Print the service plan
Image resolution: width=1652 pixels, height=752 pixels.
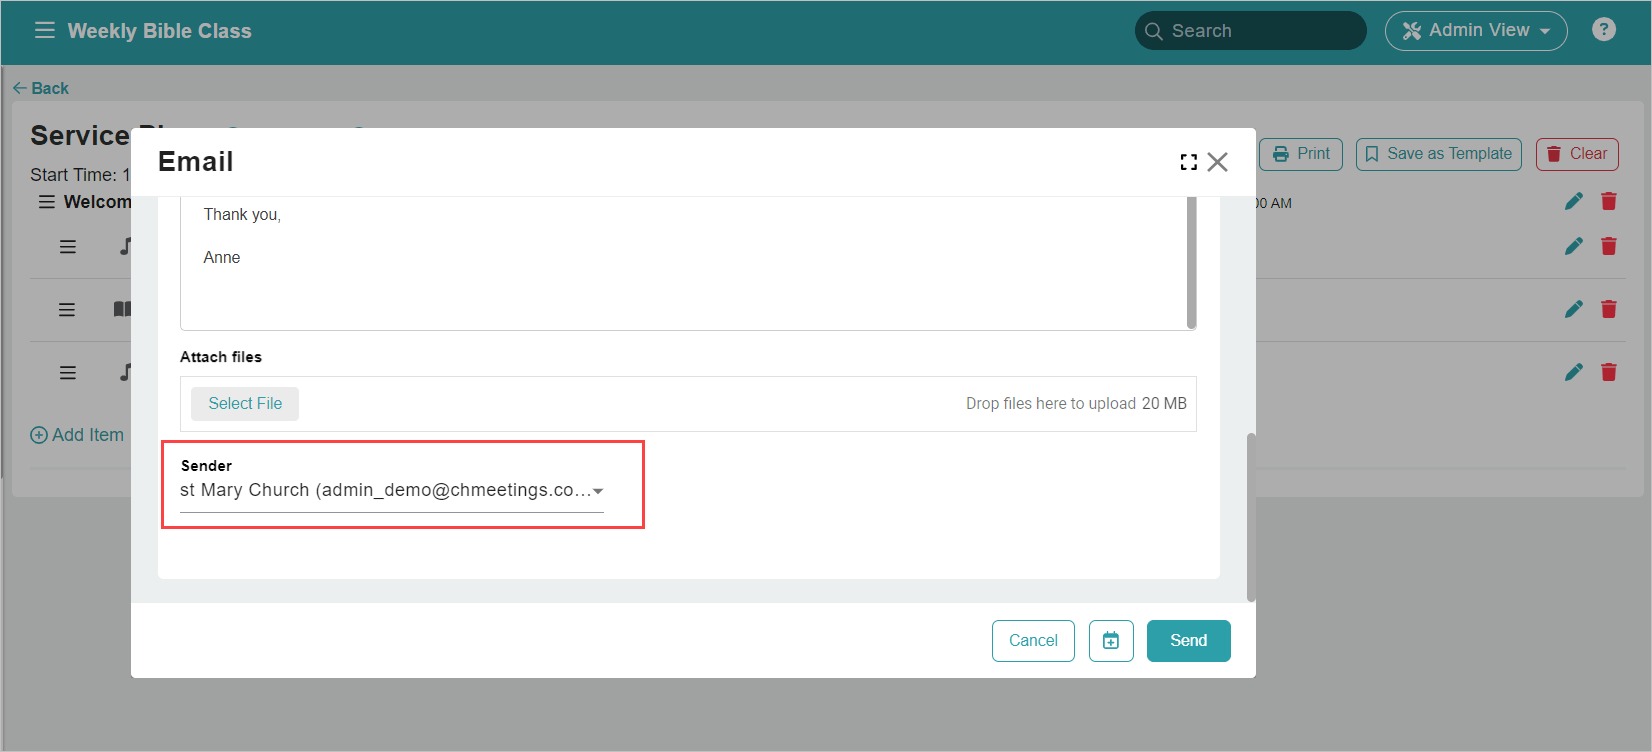click(1301, 154)
